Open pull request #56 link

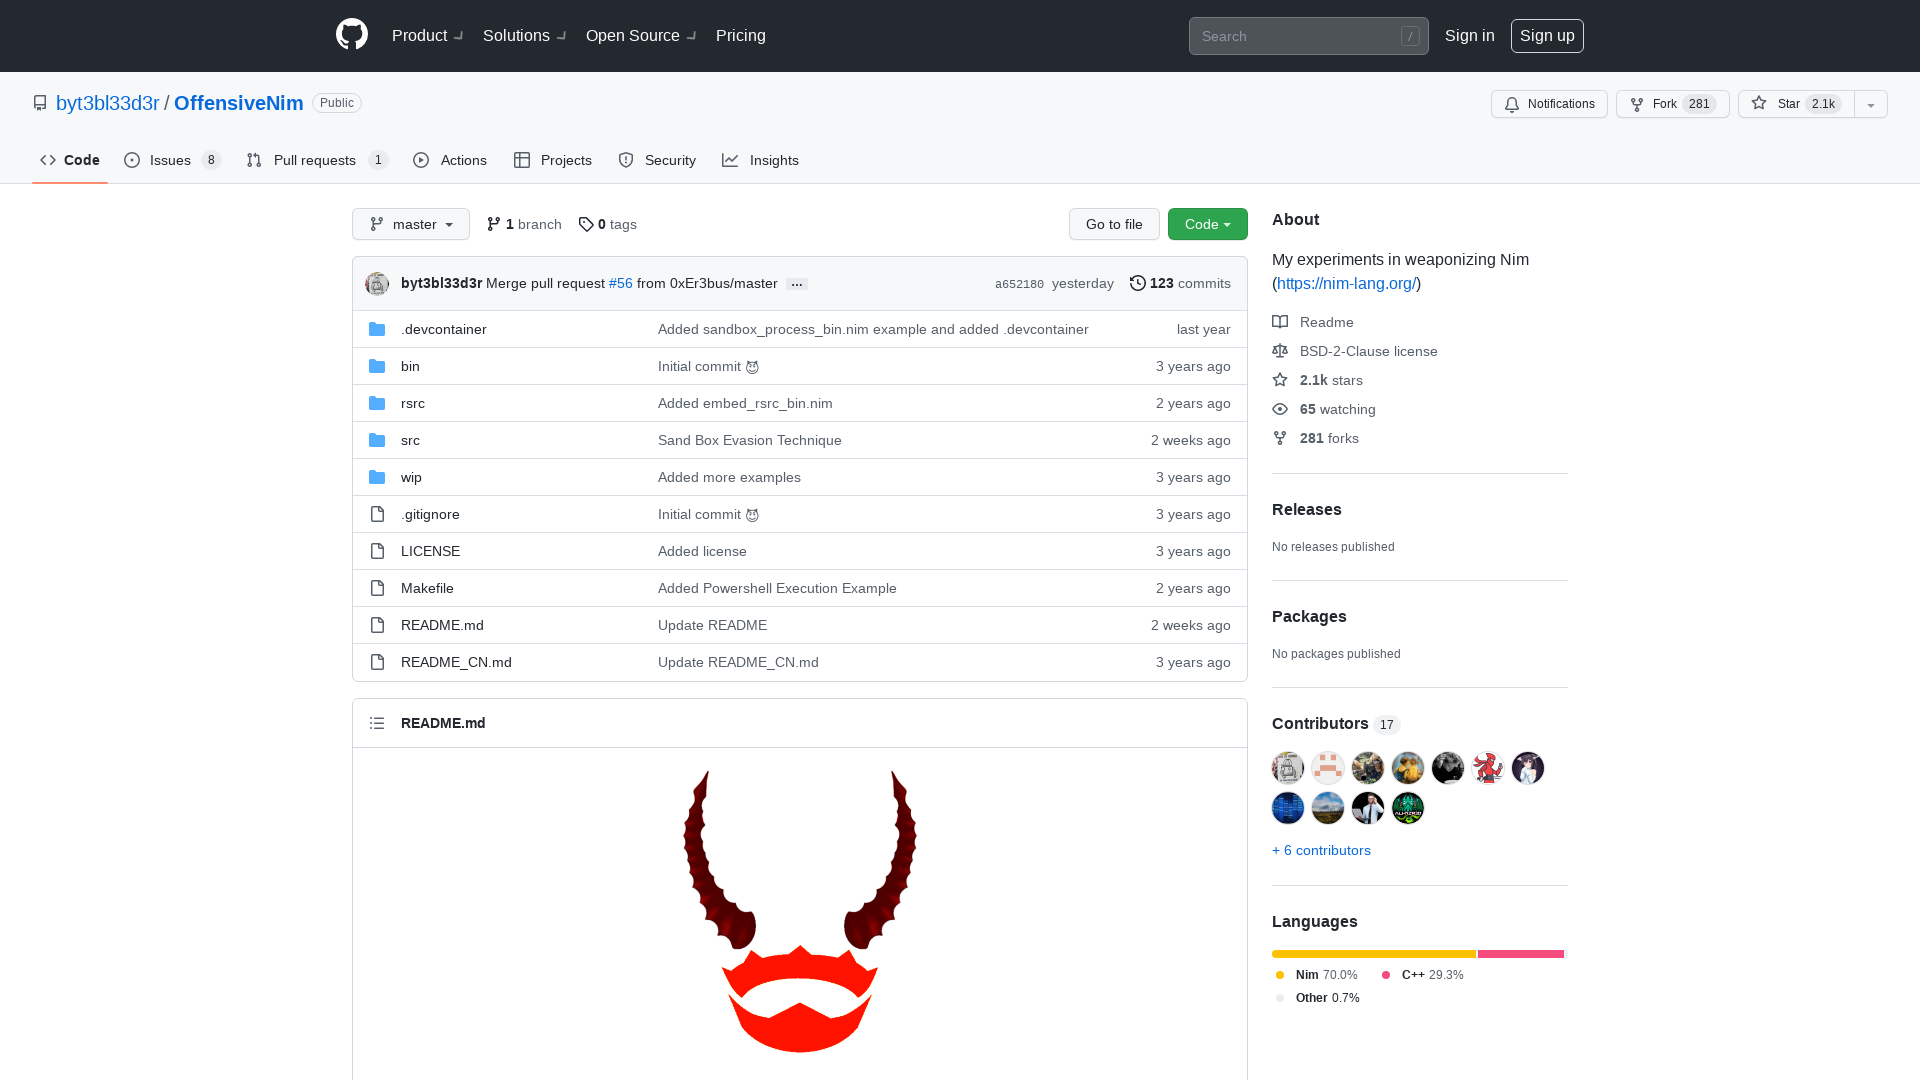(621, 283)
